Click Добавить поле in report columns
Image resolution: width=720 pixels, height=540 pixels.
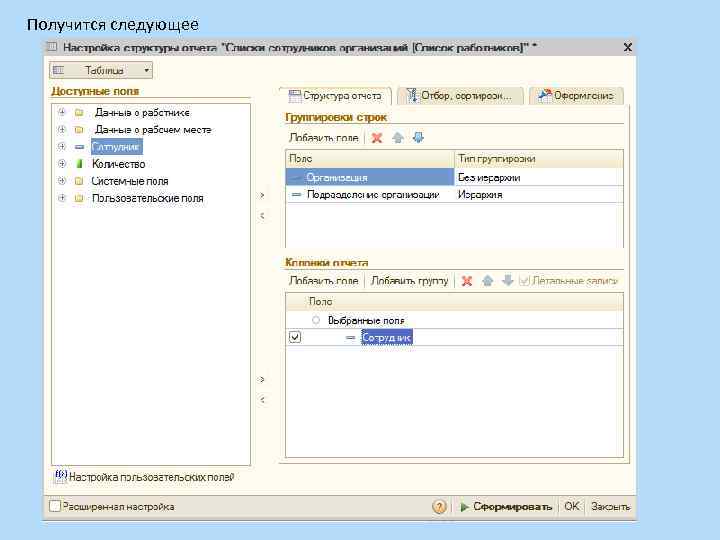click(324, 281)
